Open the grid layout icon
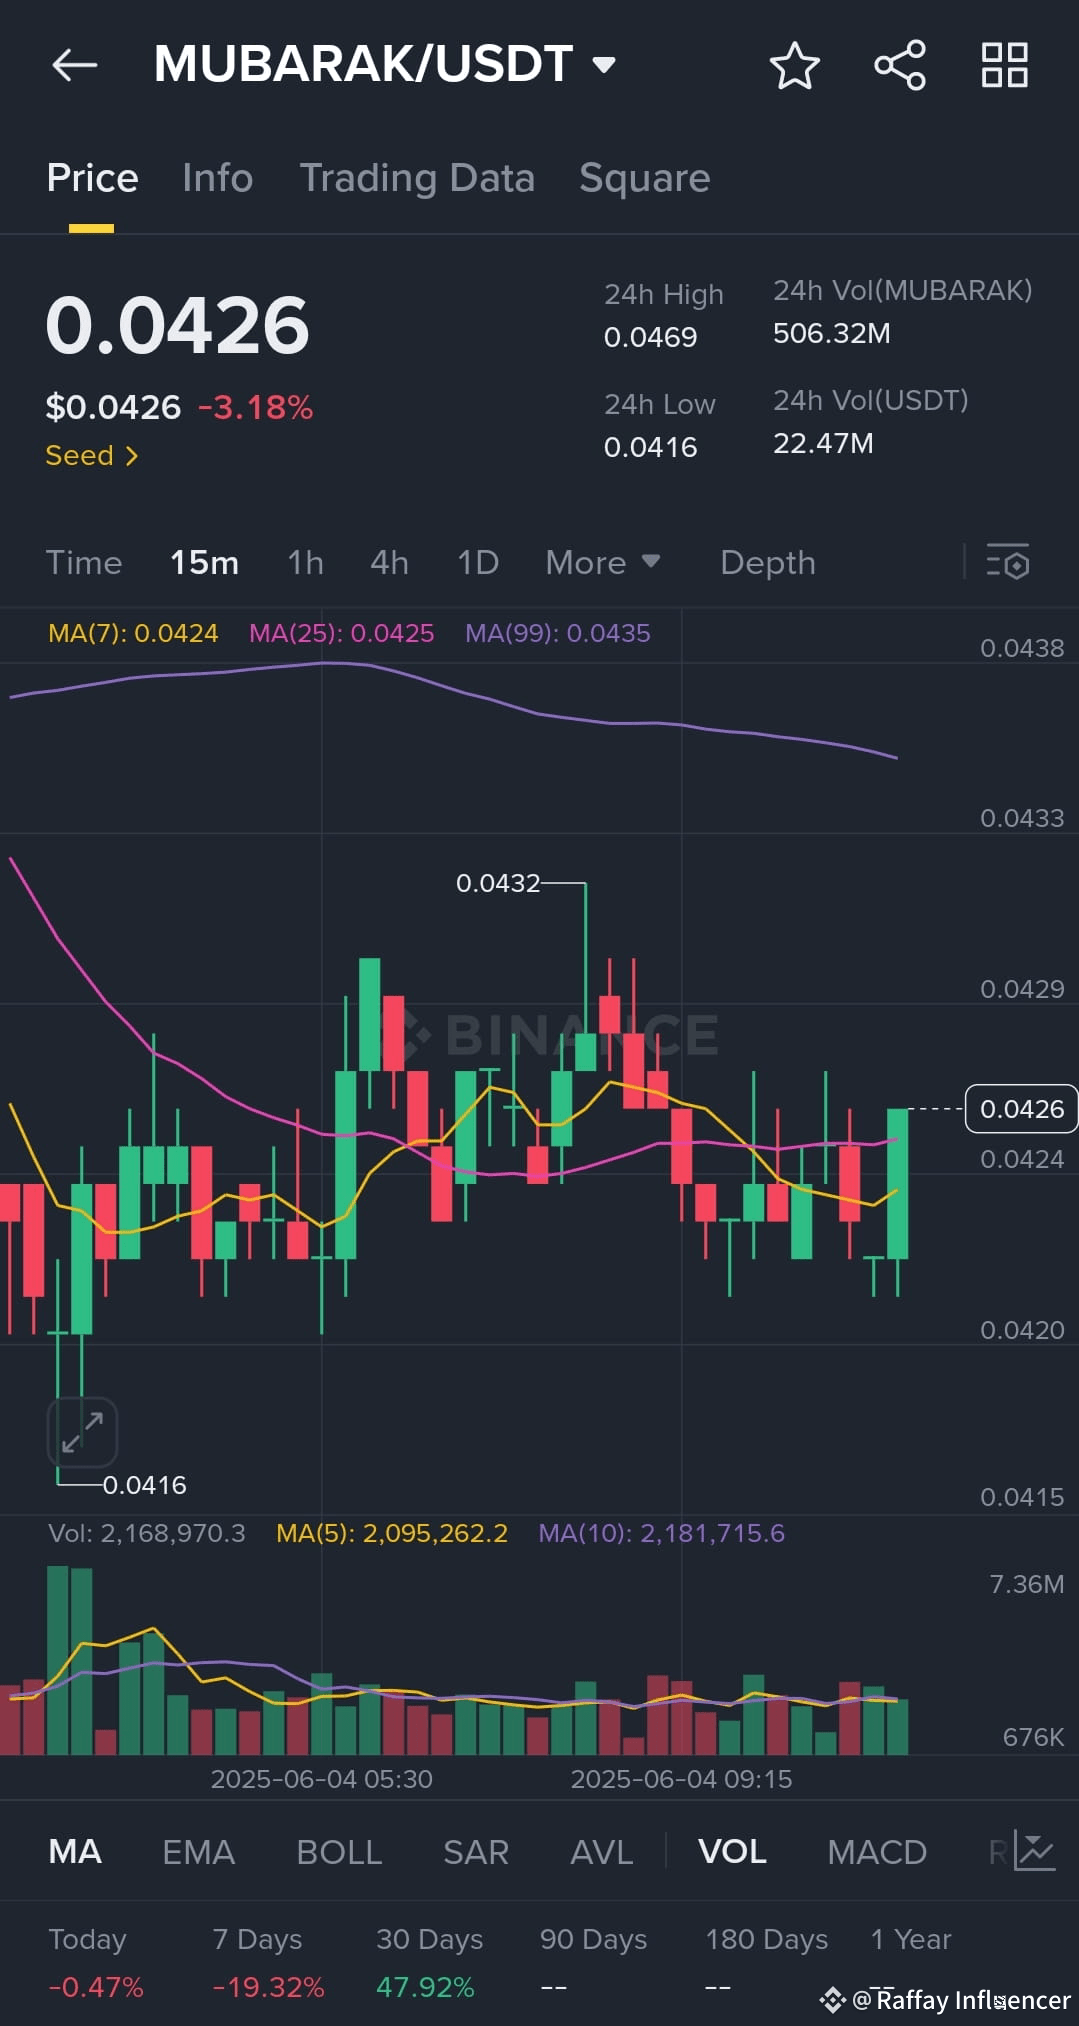Screen dimensions: 1079x2026 coord(1005,65)
